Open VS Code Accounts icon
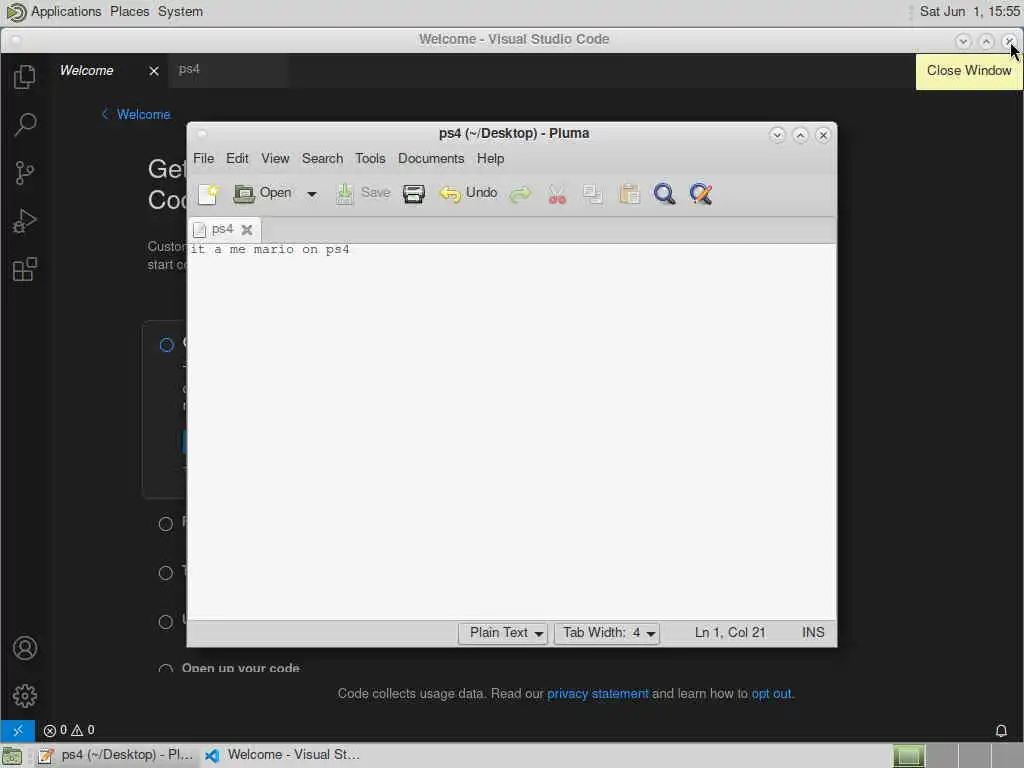Screen dimensions: 1024x768 coord(24,648)
